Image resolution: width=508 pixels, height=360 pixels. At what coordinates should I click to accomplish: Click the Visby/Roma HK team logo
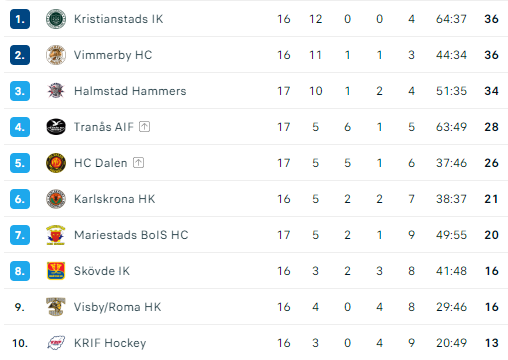tap(56, 307)
